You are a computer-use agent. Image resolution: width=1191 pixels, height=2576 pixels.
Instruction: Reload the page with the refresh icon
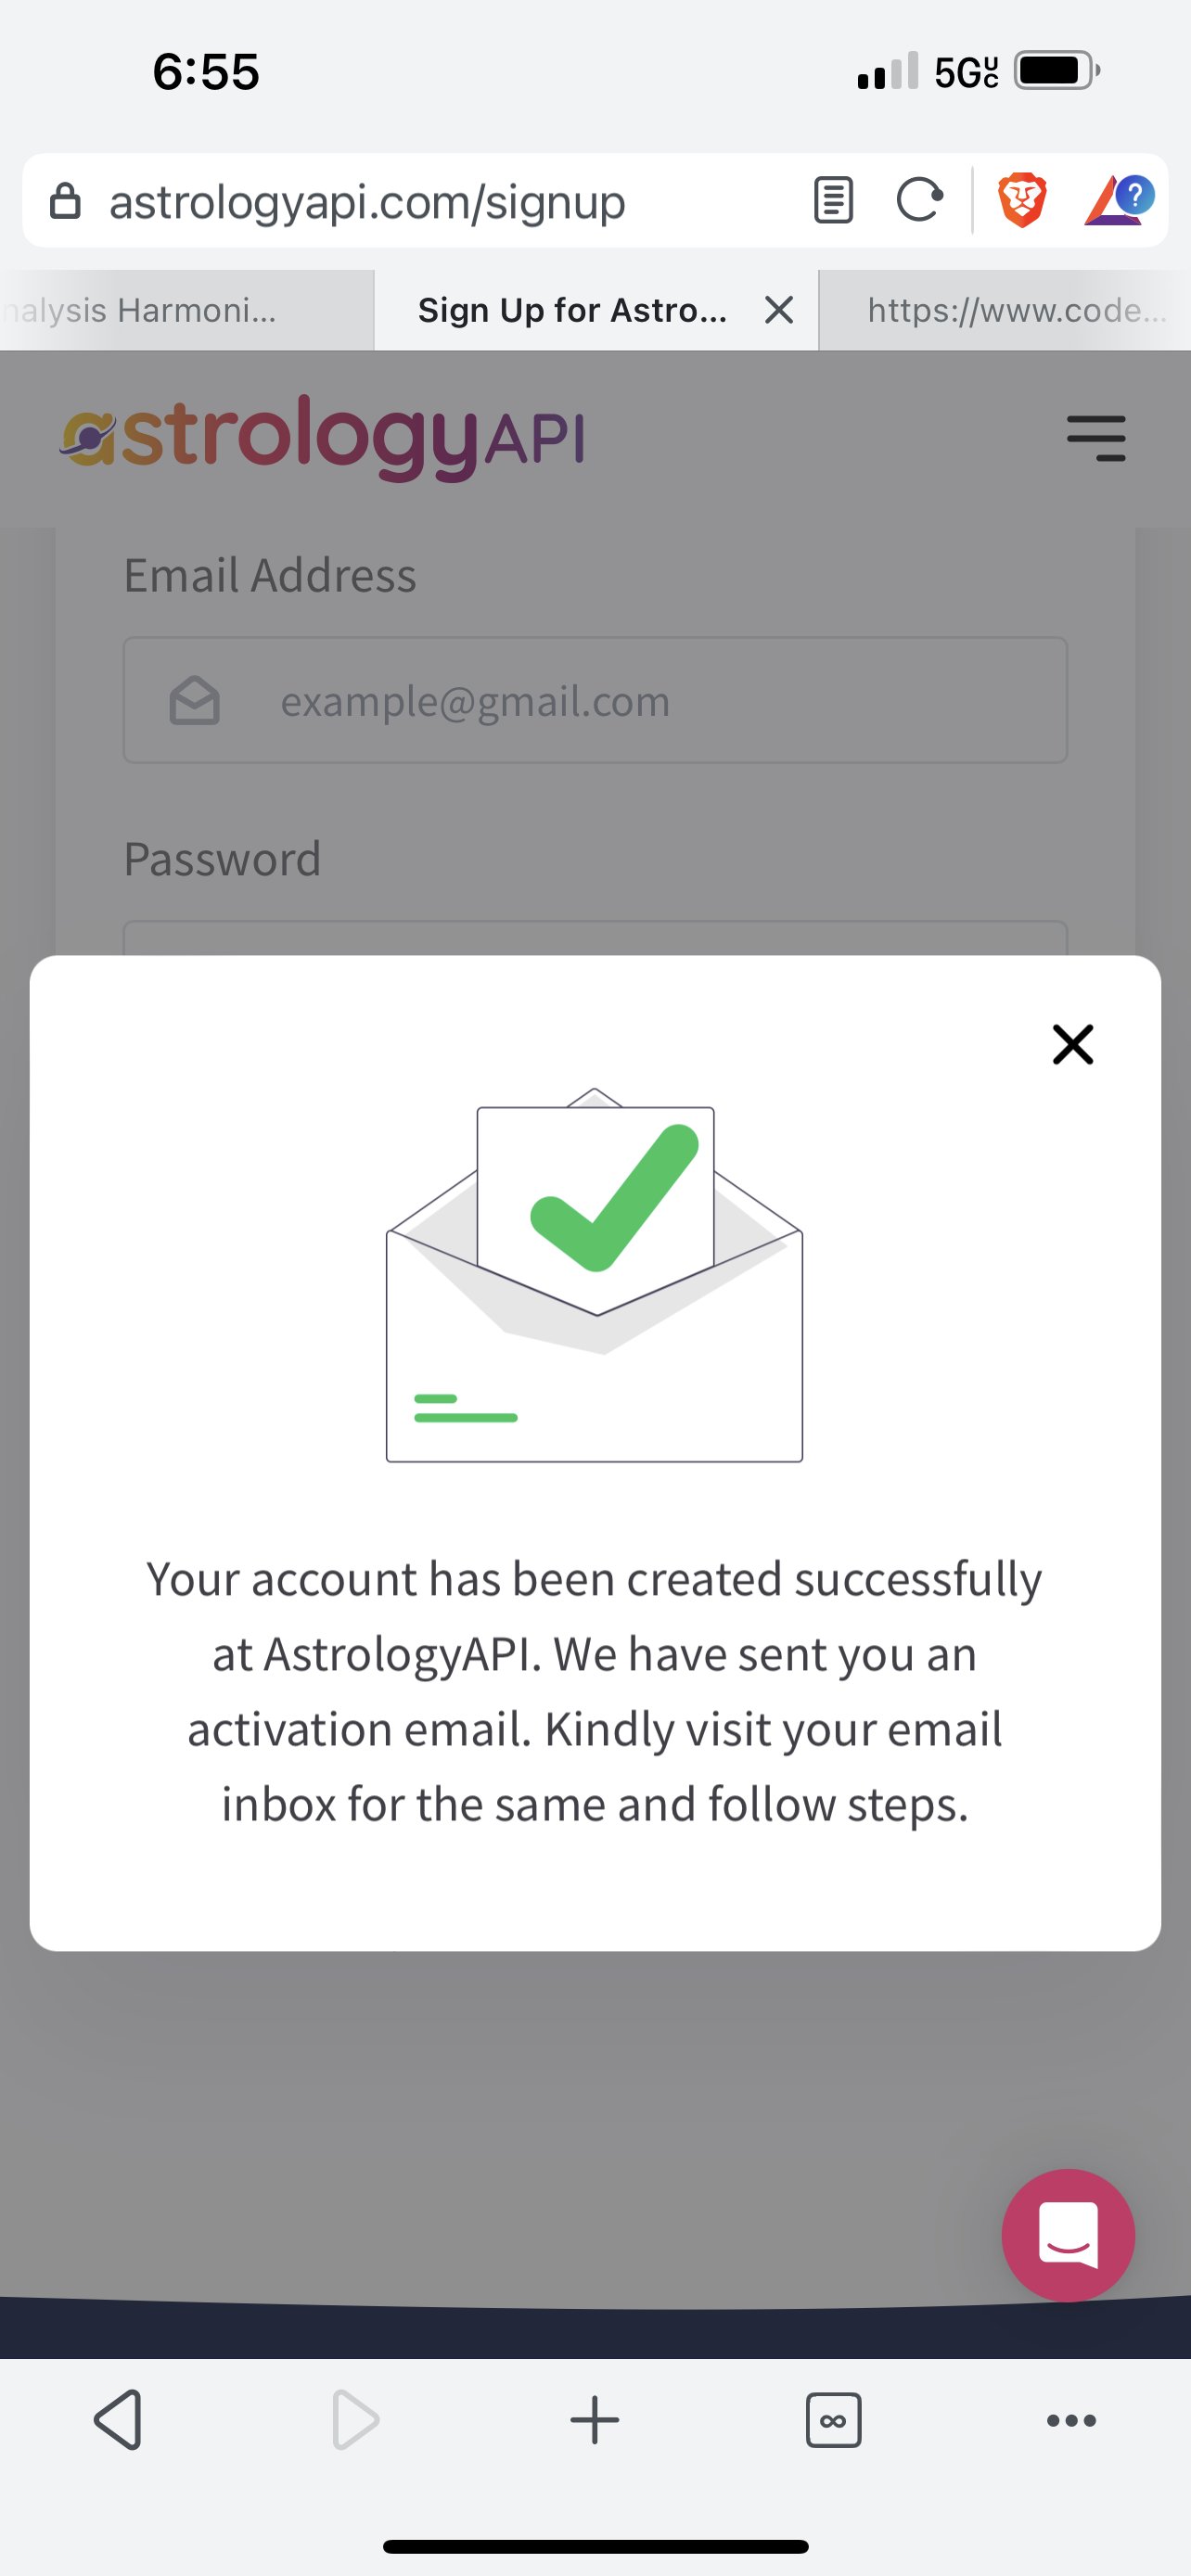click(919, 200)
